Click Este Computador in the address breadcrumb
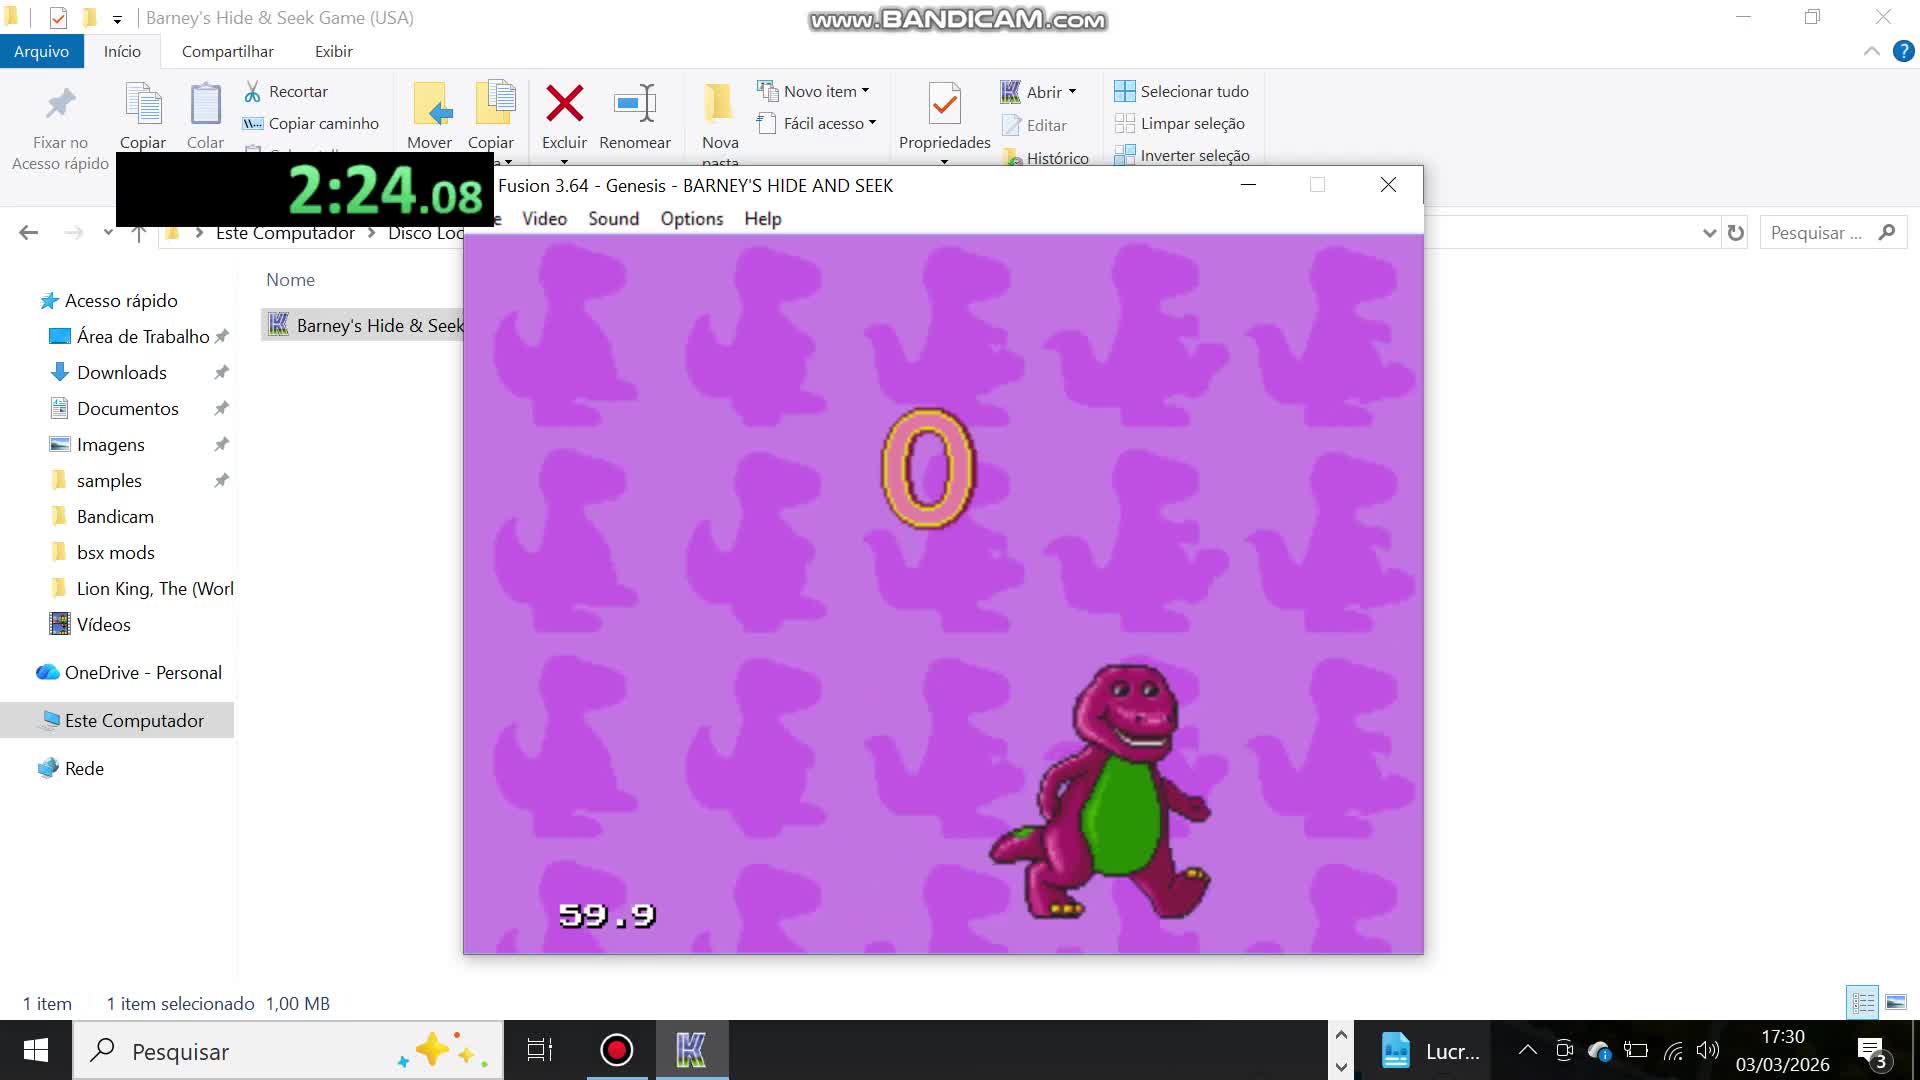The width and height of the screenshot is (1920, 1080). [285, 233]
